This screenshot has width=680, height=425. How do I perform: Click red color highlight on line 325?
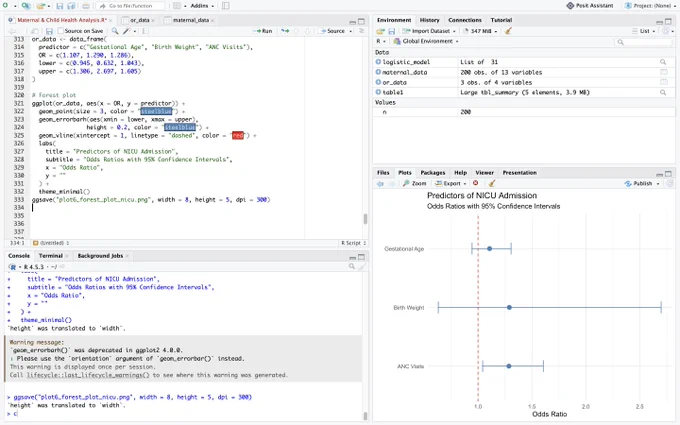[x=238, y=135]
